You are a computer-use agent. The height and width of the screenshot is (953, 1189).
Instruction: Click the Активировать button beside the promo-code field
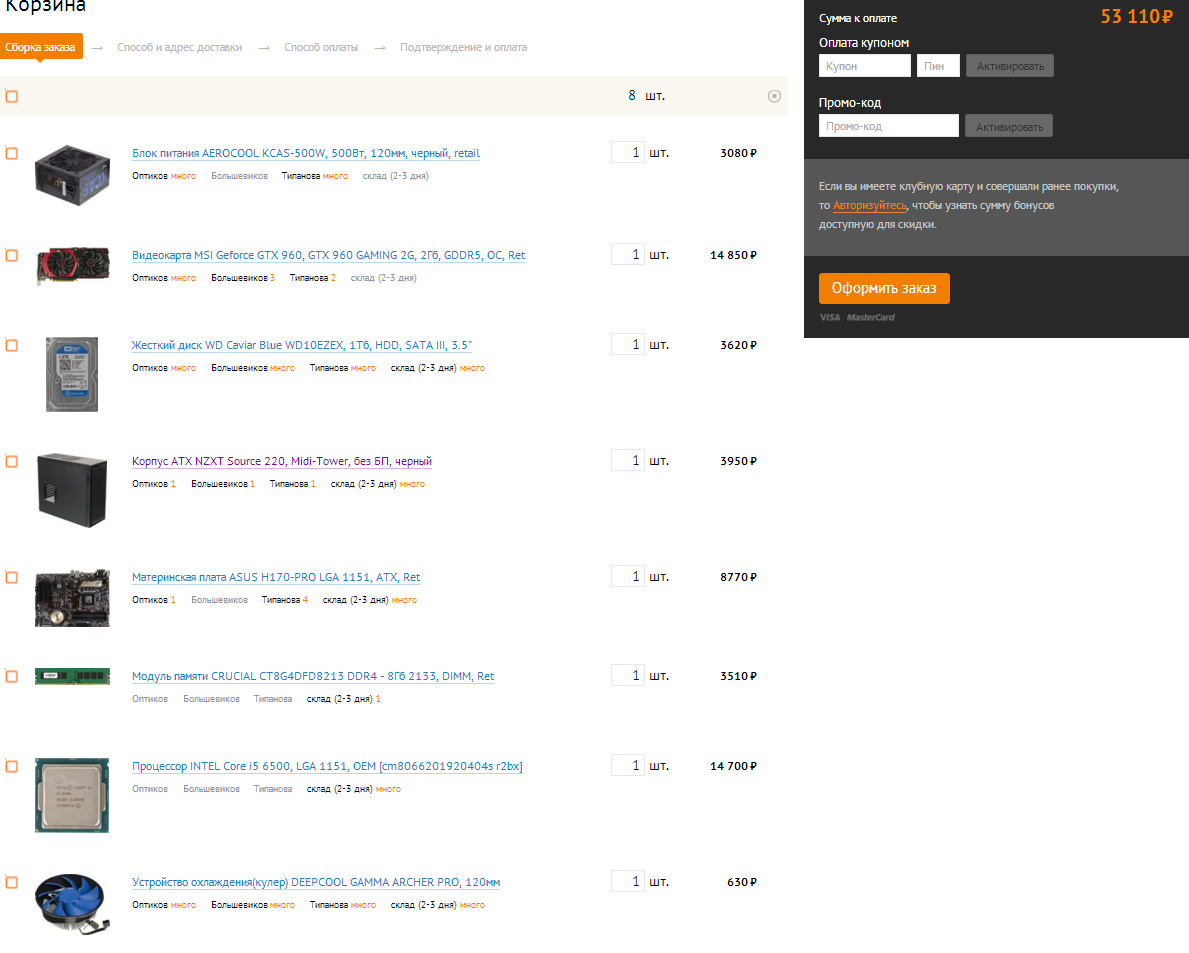[x=1009, y=127]
